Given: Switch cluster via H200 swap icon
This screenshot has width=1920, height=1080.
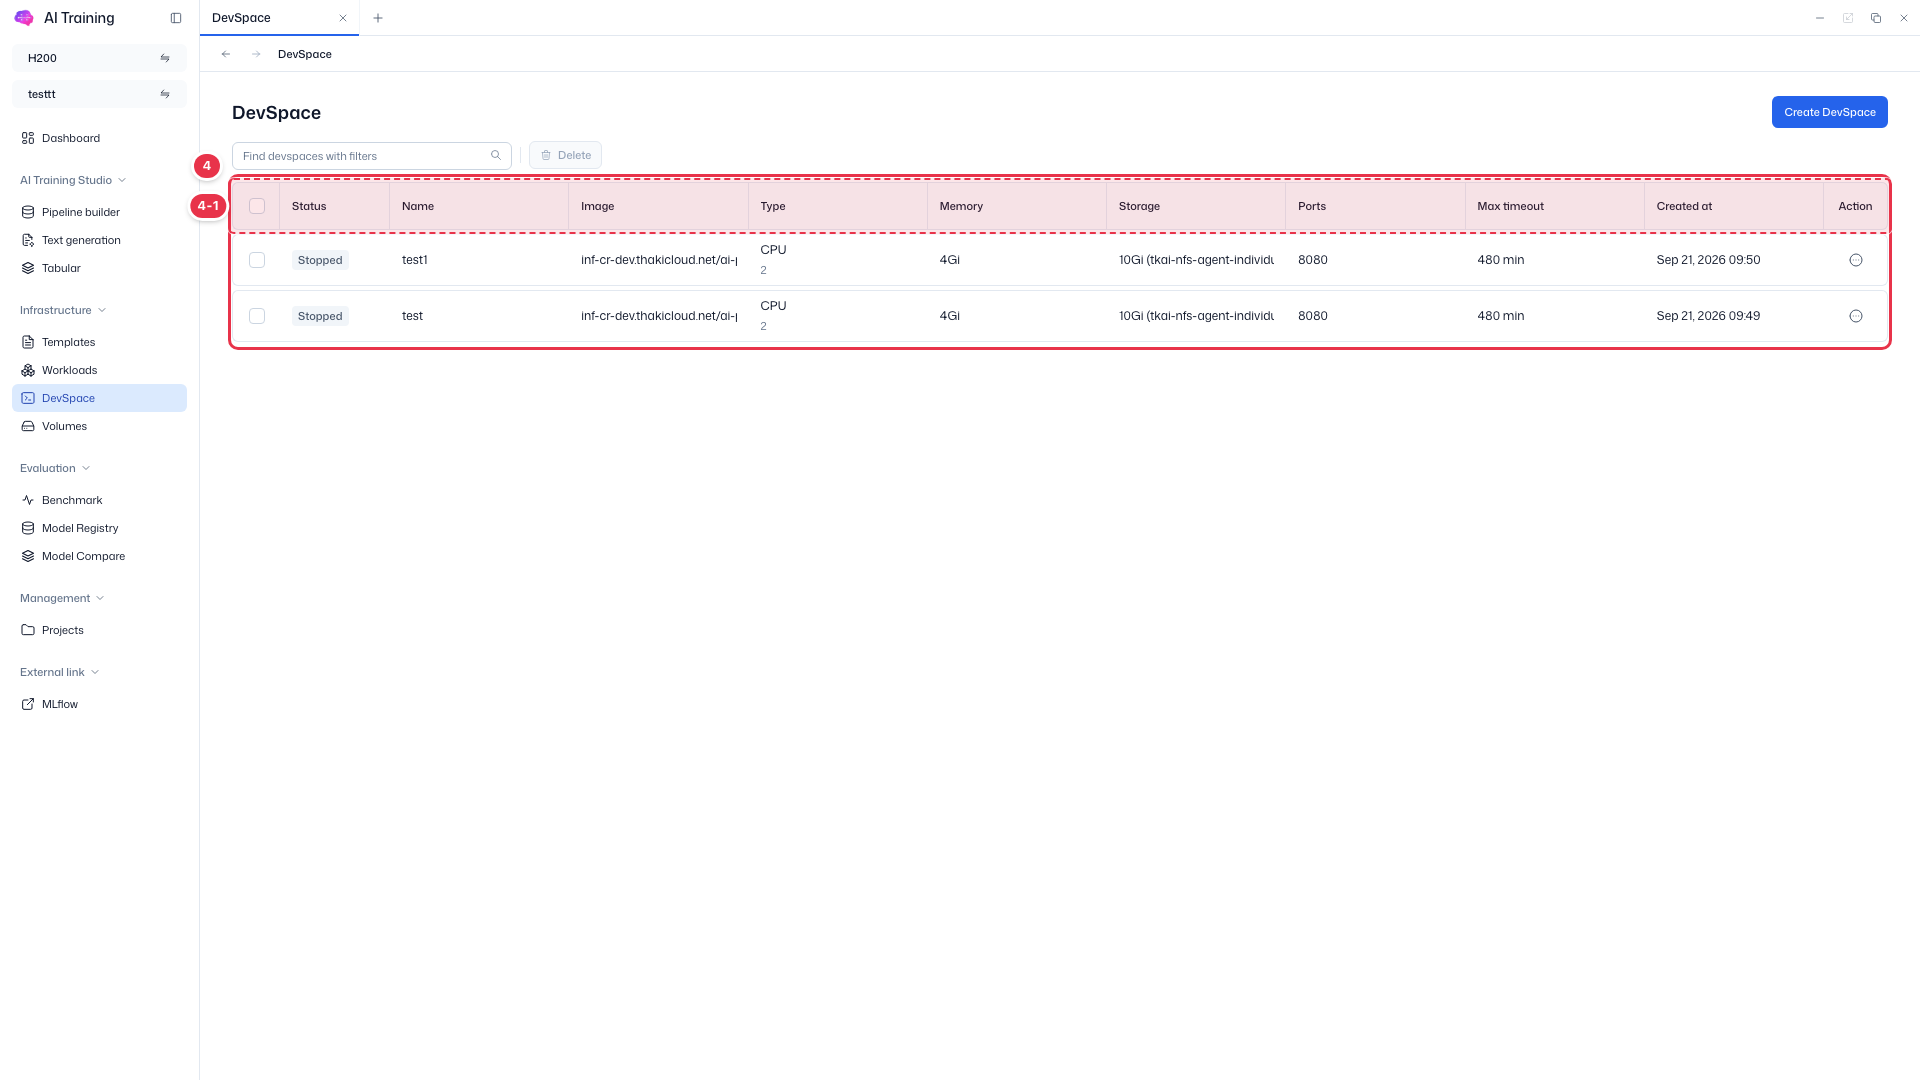Looking at the screenshot, I should pos(165,58).
